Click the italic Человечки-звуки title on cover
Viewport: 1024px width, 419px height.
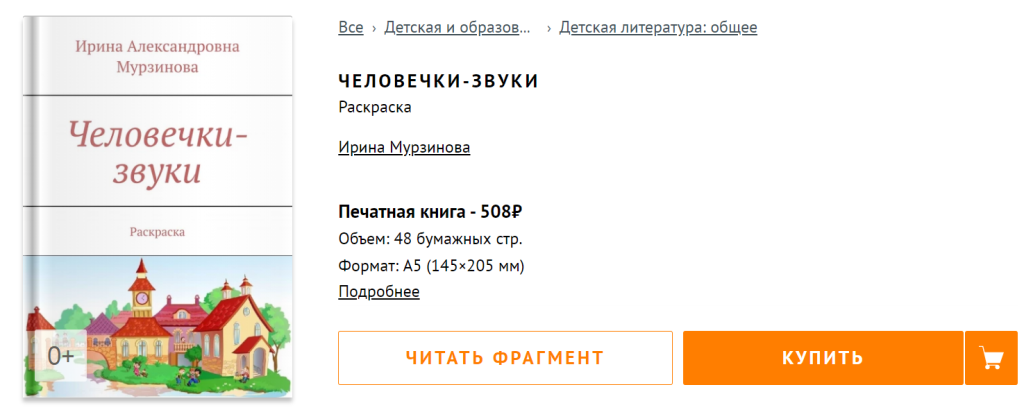(x=157, y=153)
